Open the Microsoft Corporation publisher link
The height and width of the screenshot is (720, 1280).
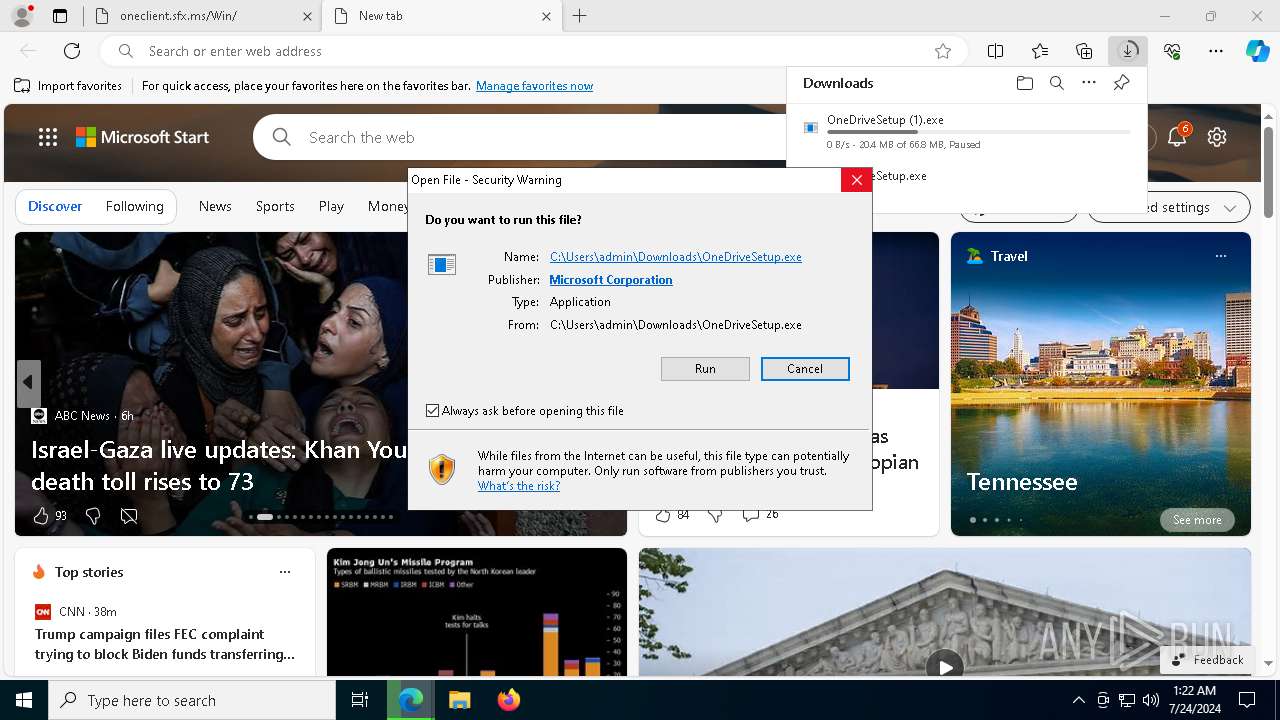[611, 280]
